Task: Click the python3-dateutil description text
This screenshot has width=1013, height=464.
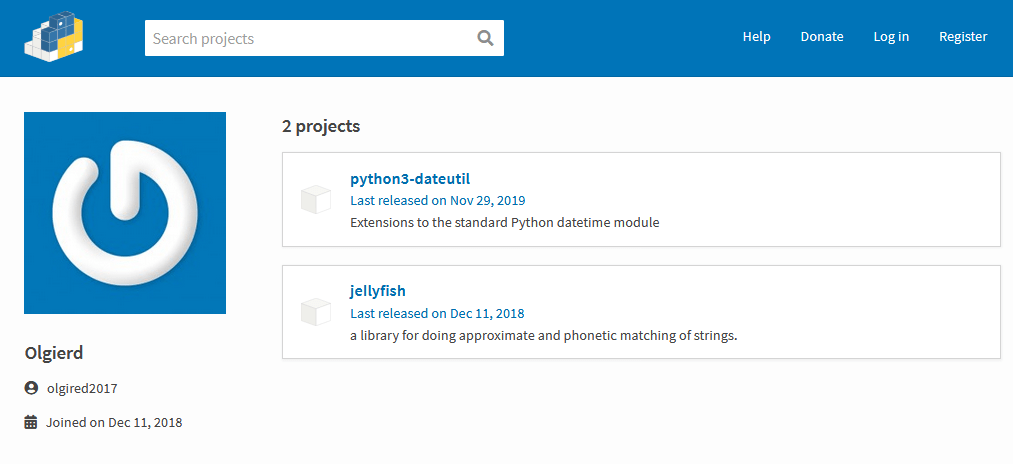Action: [504, 222]
